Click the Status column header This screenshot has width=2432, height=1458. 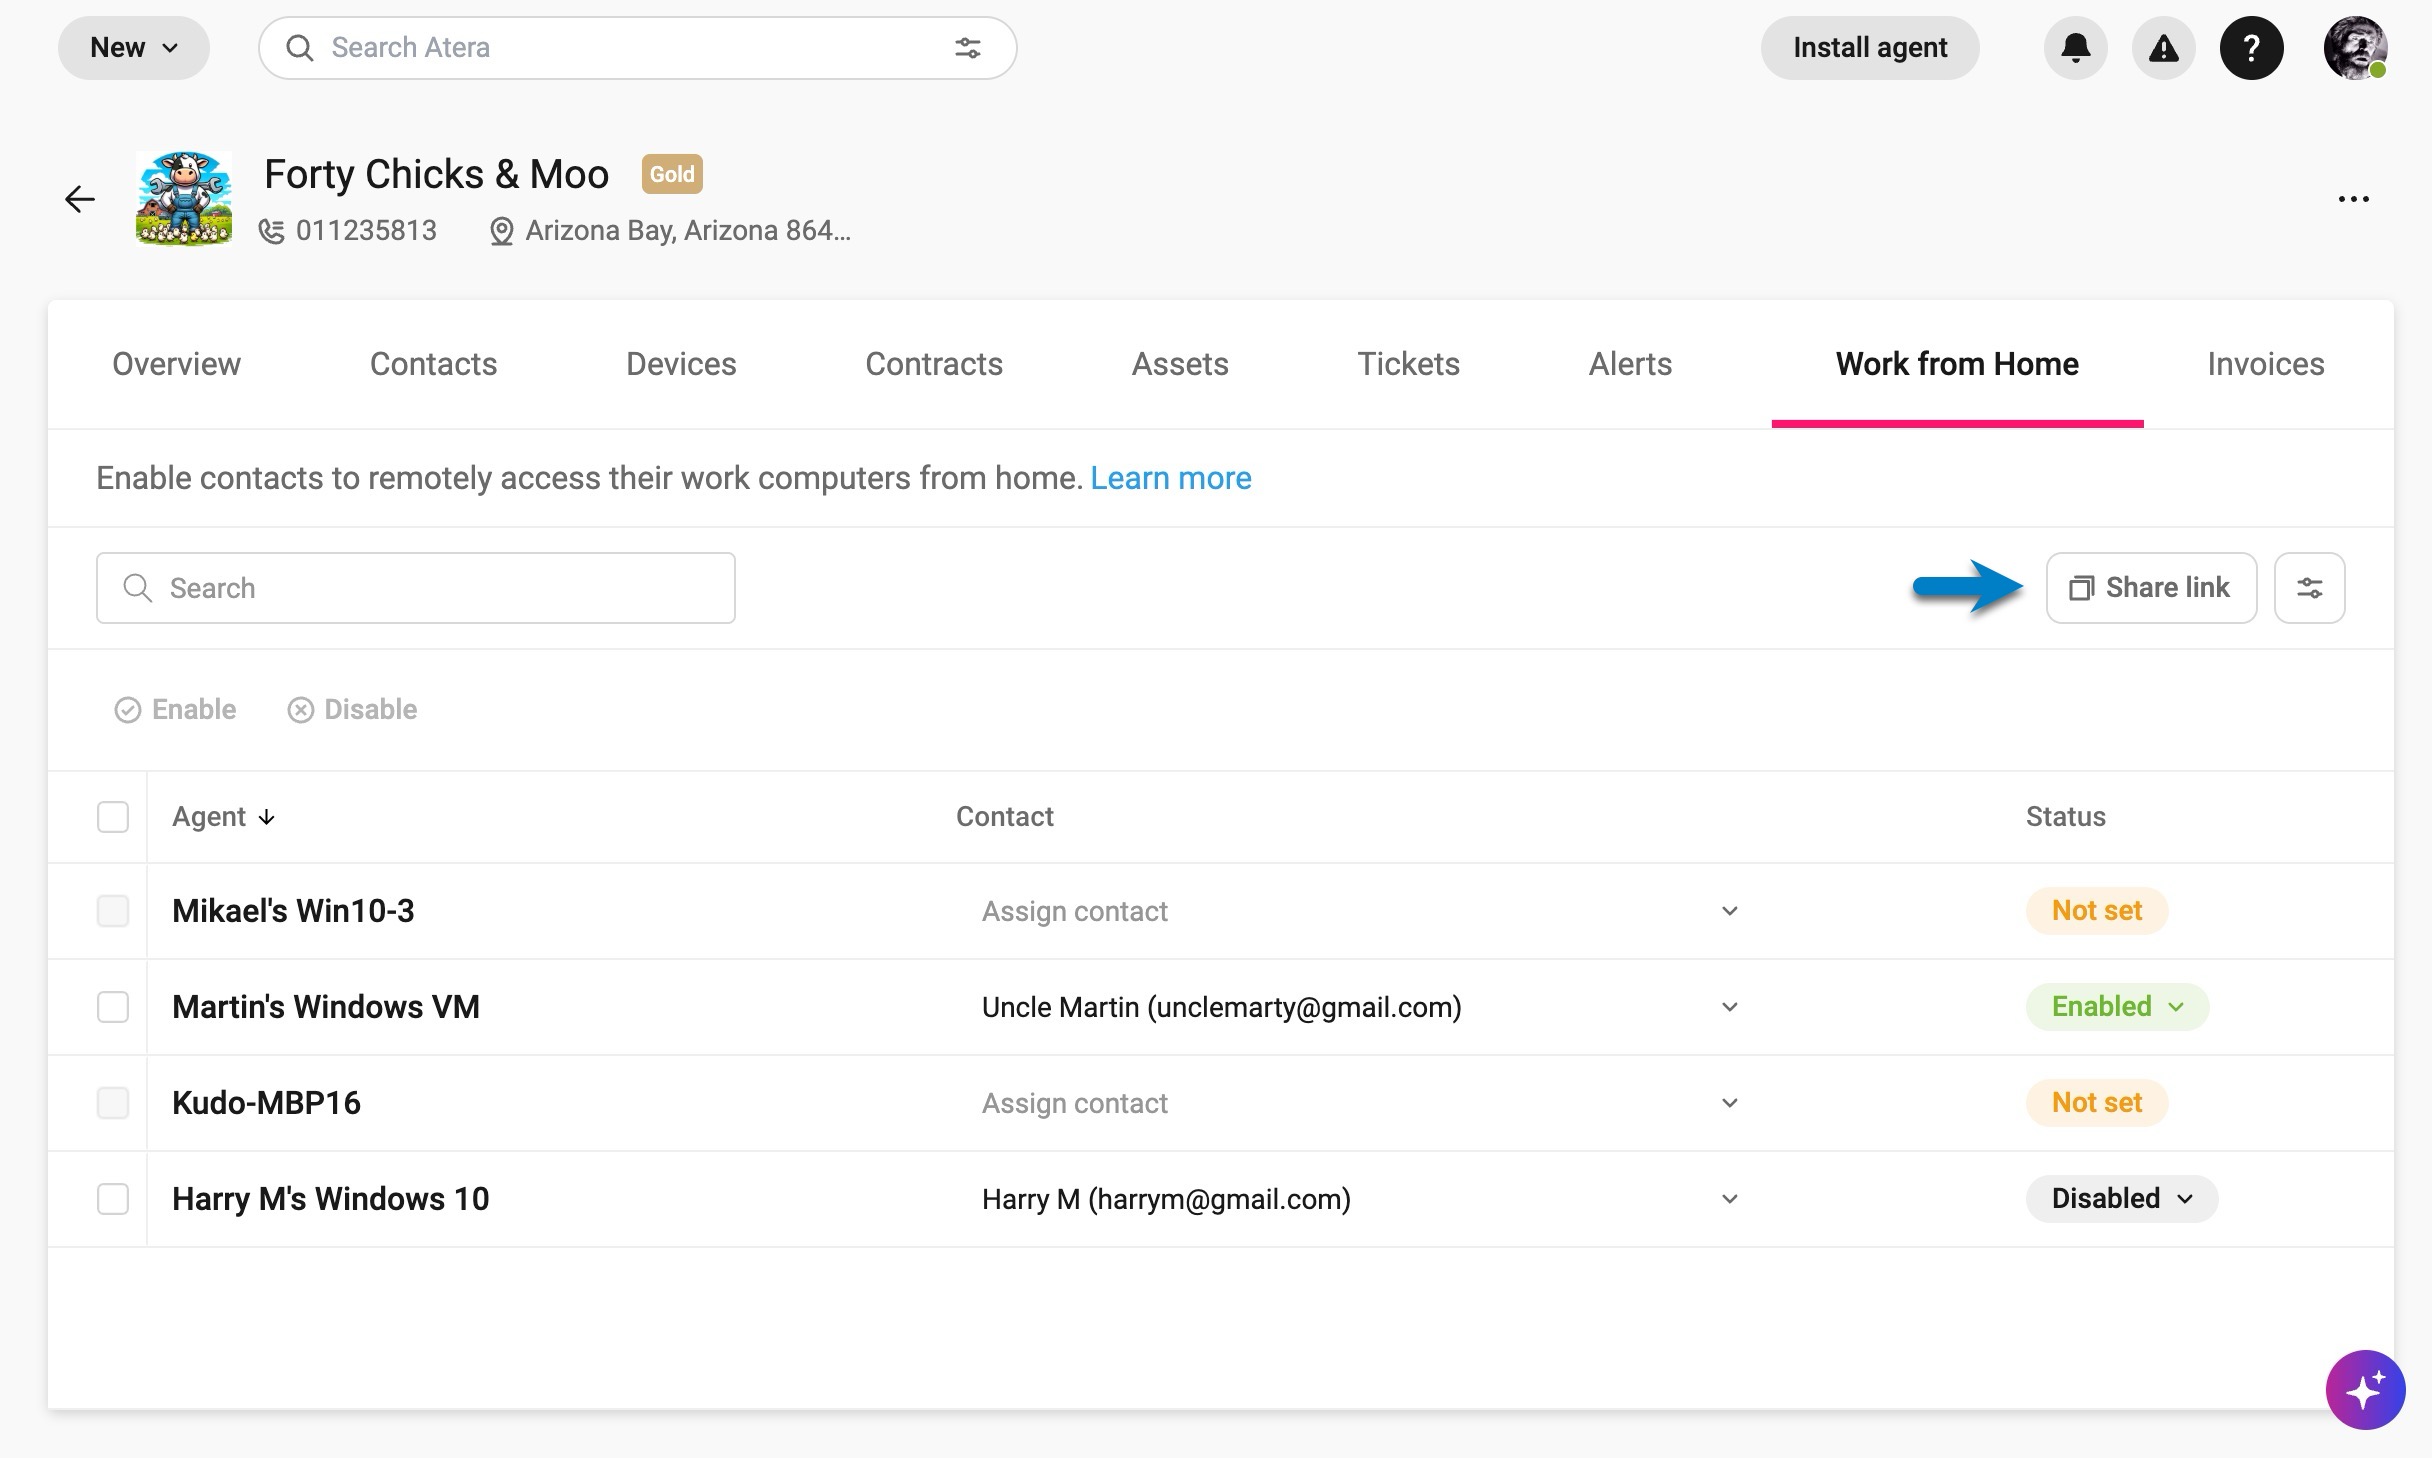click(x=2065, y=817)
